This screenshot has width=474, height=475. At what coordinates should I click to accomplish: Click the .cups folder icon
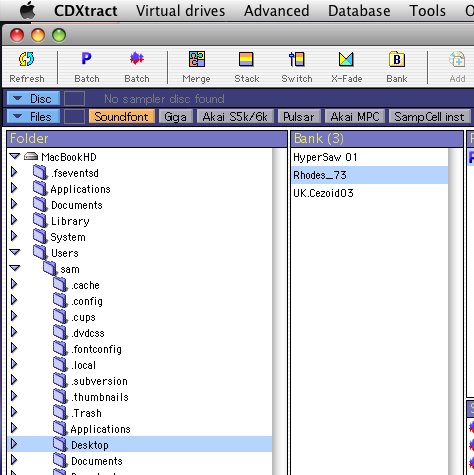[x=60, y=316]
